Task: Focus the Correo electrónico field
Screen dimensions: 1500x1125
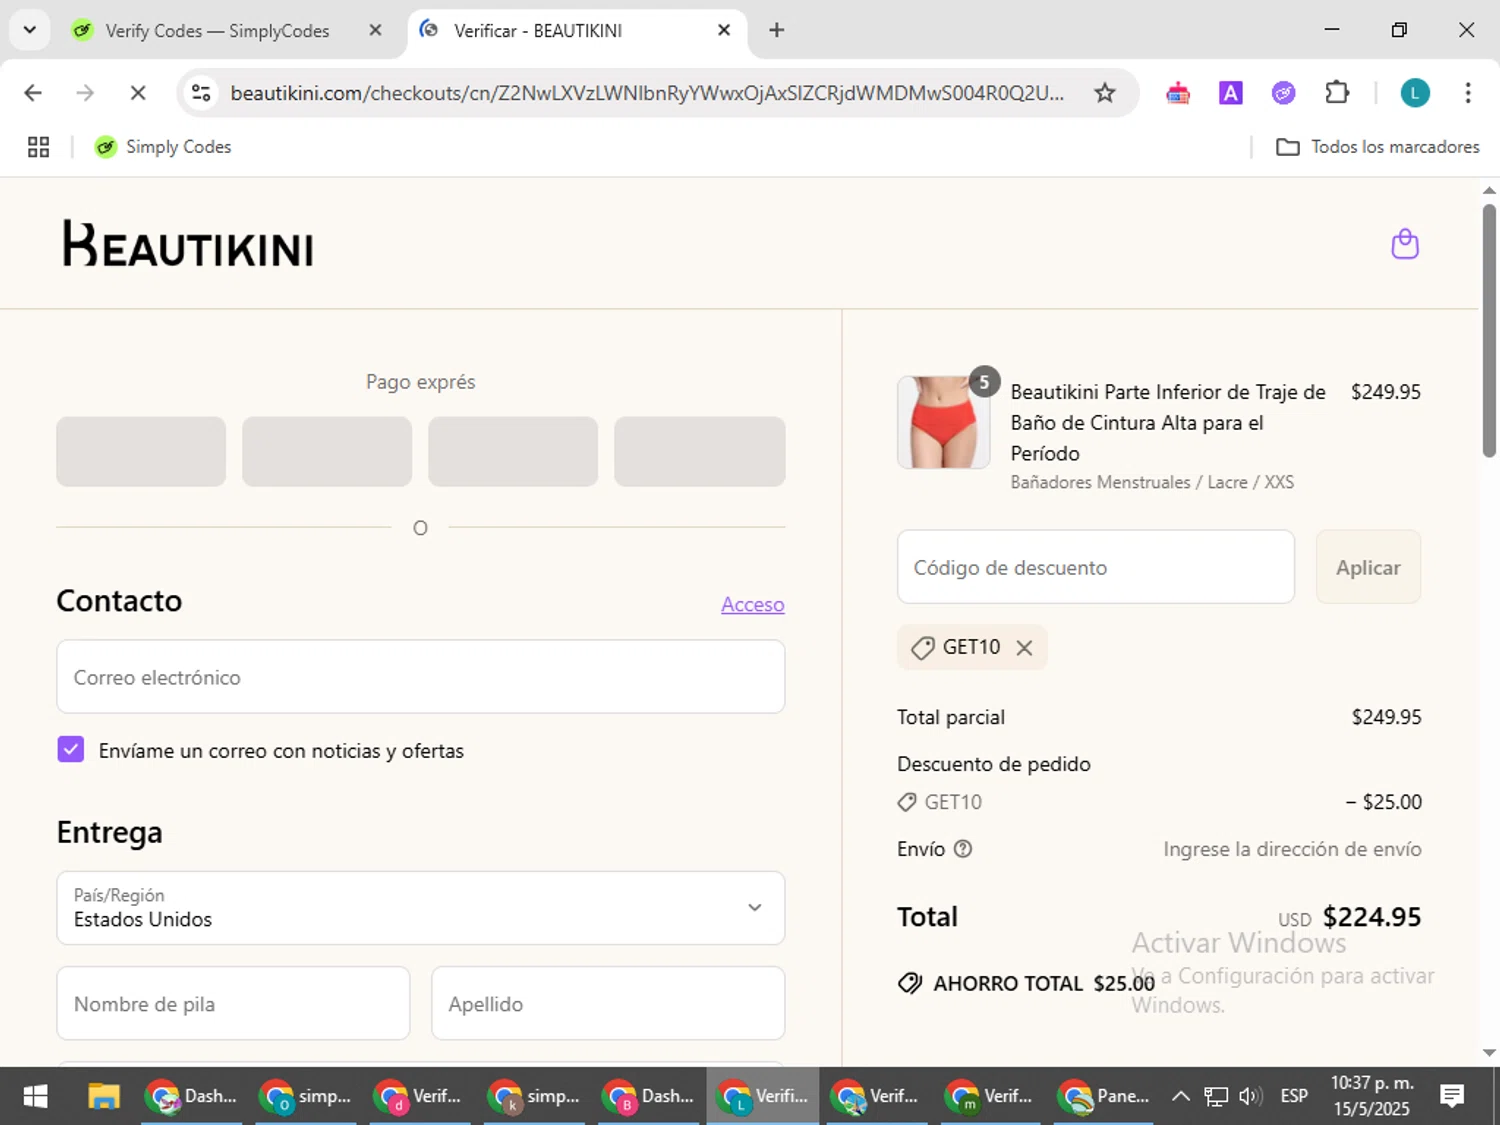Action: pyautogui.click(x=421, y=677)
